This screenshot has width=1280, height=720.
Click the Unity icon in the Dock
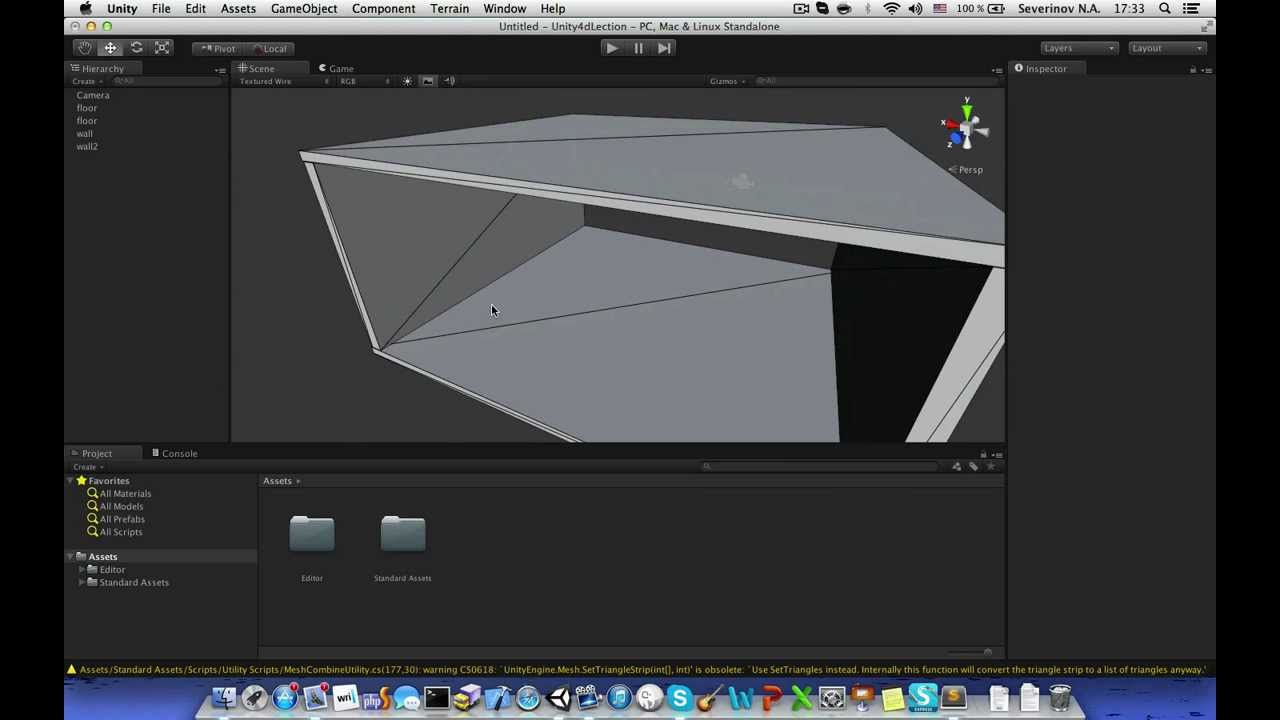(558, 697)
